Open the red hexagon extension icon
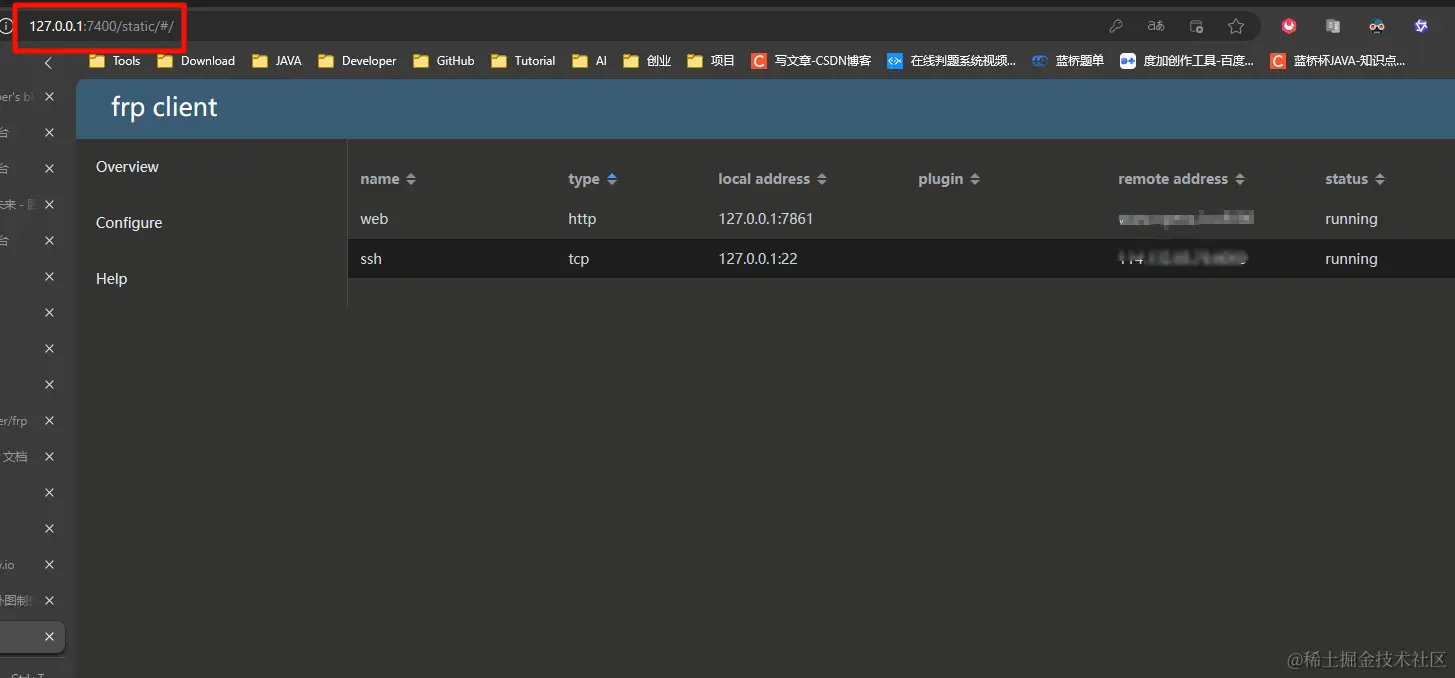Image resolution: width=1455 pixels, height=678 pixels. click(1289, 27)
